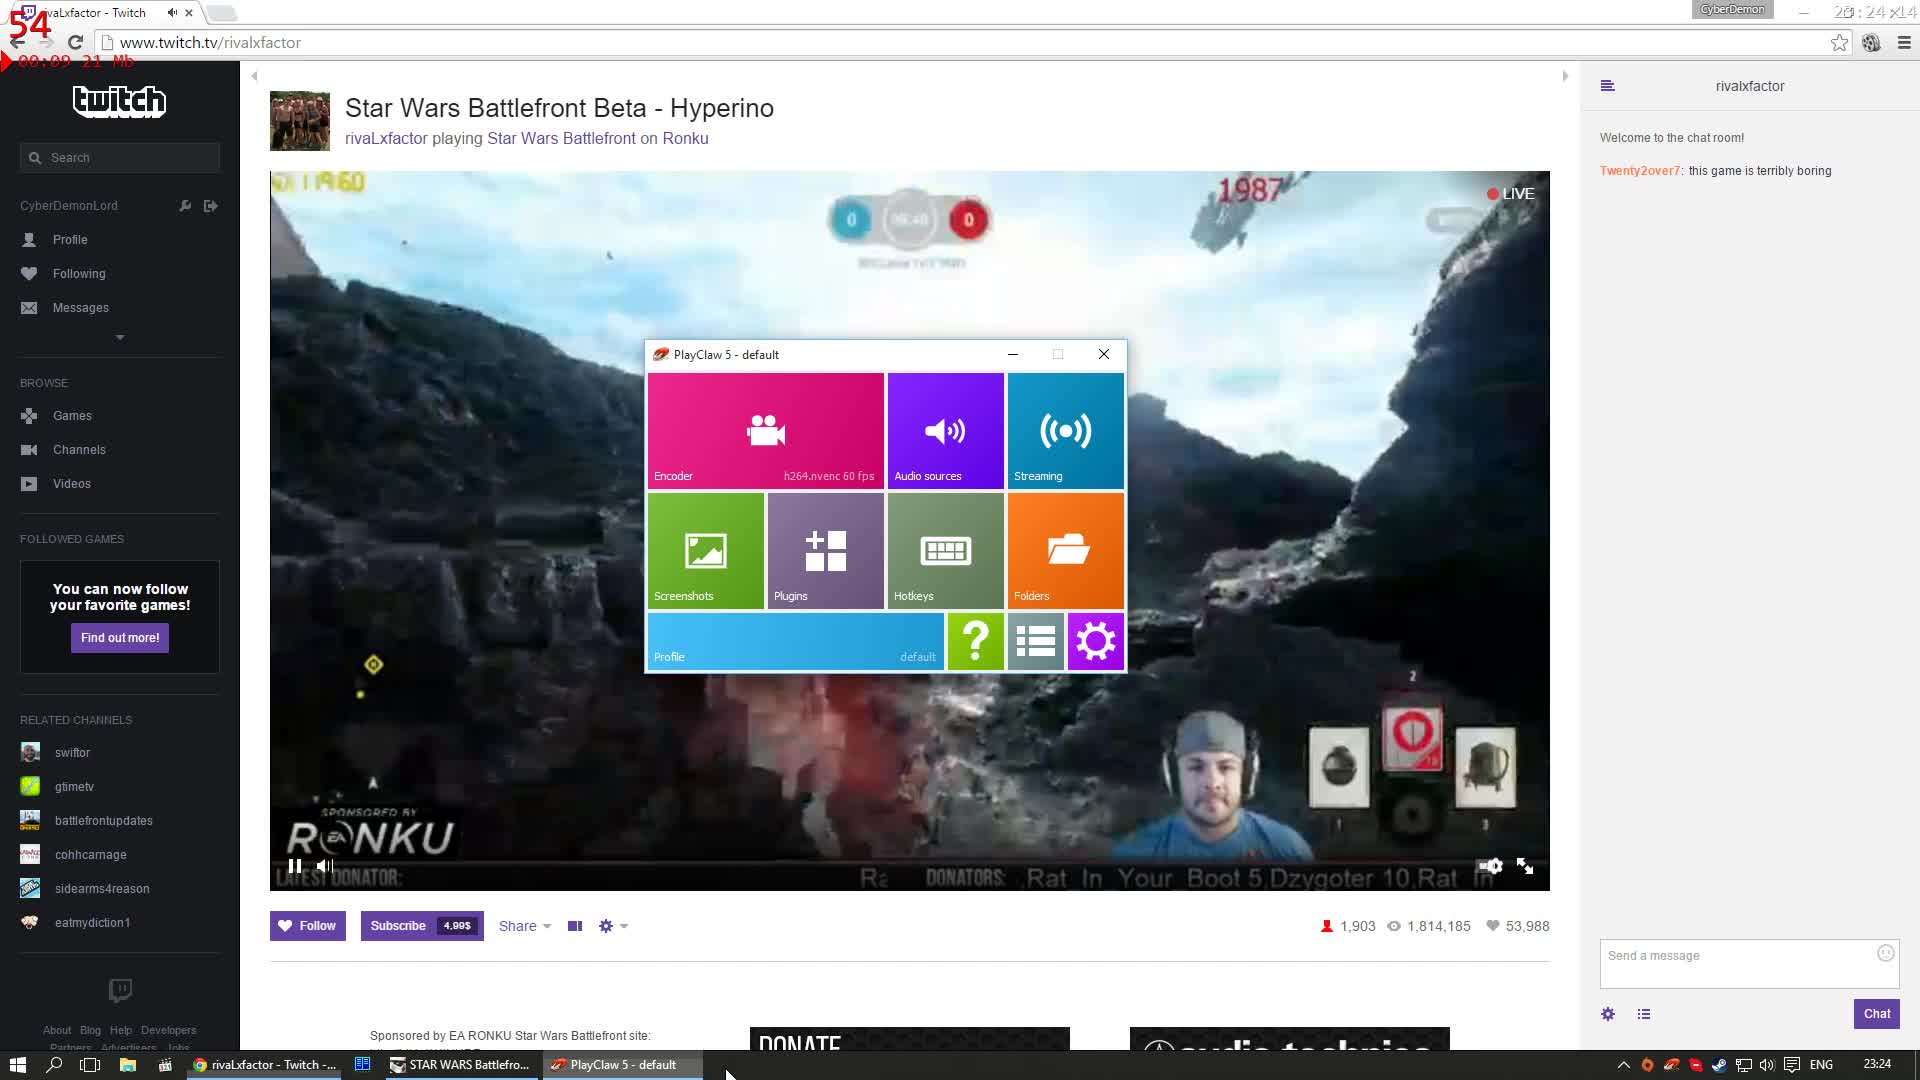Open the Folders tile
The image size is (1920, 1080).
pos(1065,551)
